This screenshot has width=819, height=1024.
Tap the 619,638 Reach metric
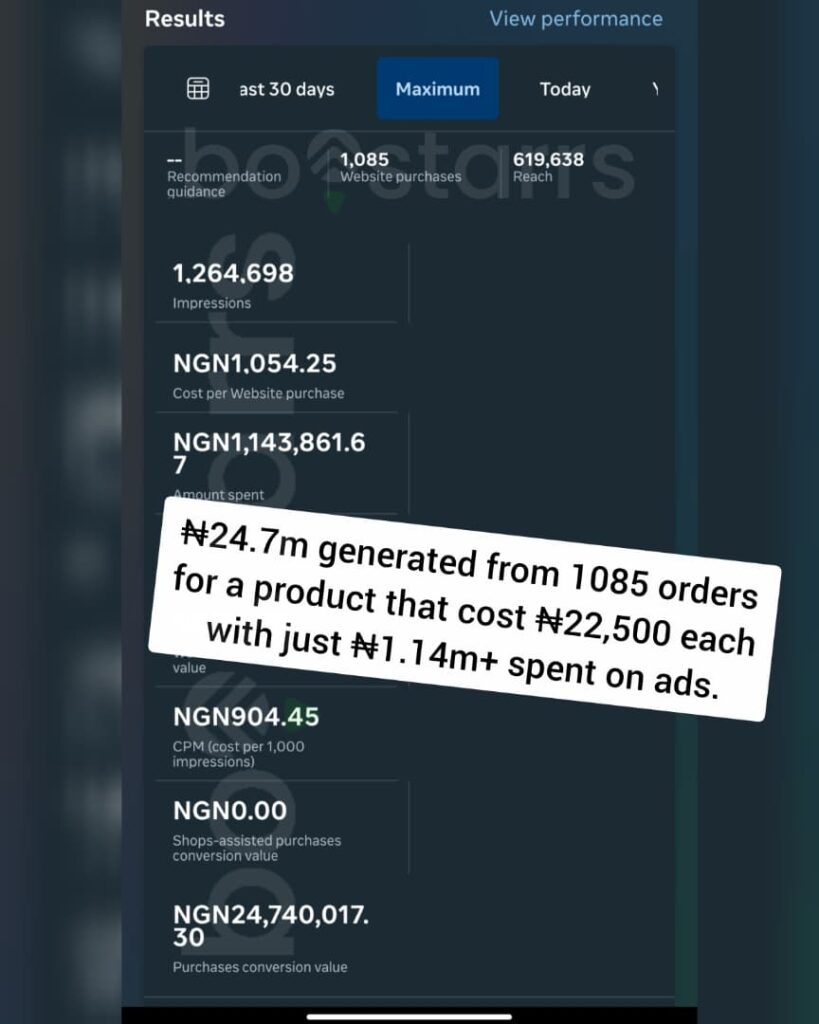[548, 168]
